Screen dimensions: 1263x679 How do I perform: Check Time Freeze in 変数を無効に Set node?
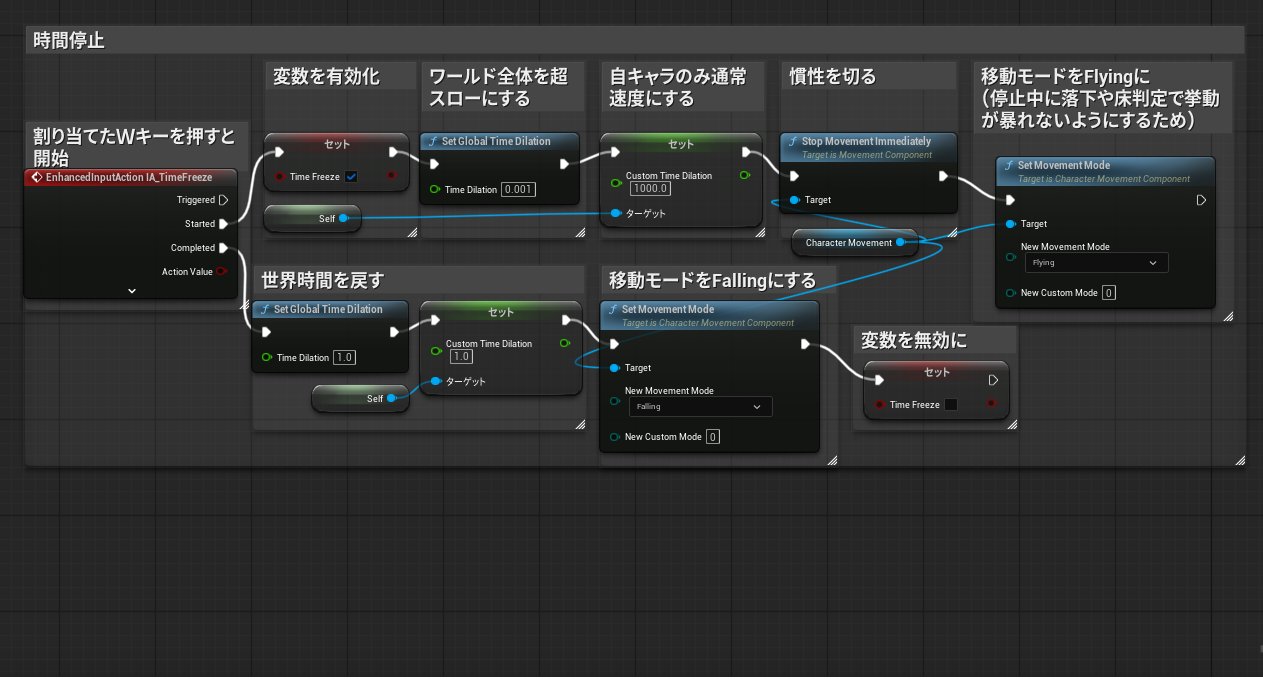click(951, 405)
